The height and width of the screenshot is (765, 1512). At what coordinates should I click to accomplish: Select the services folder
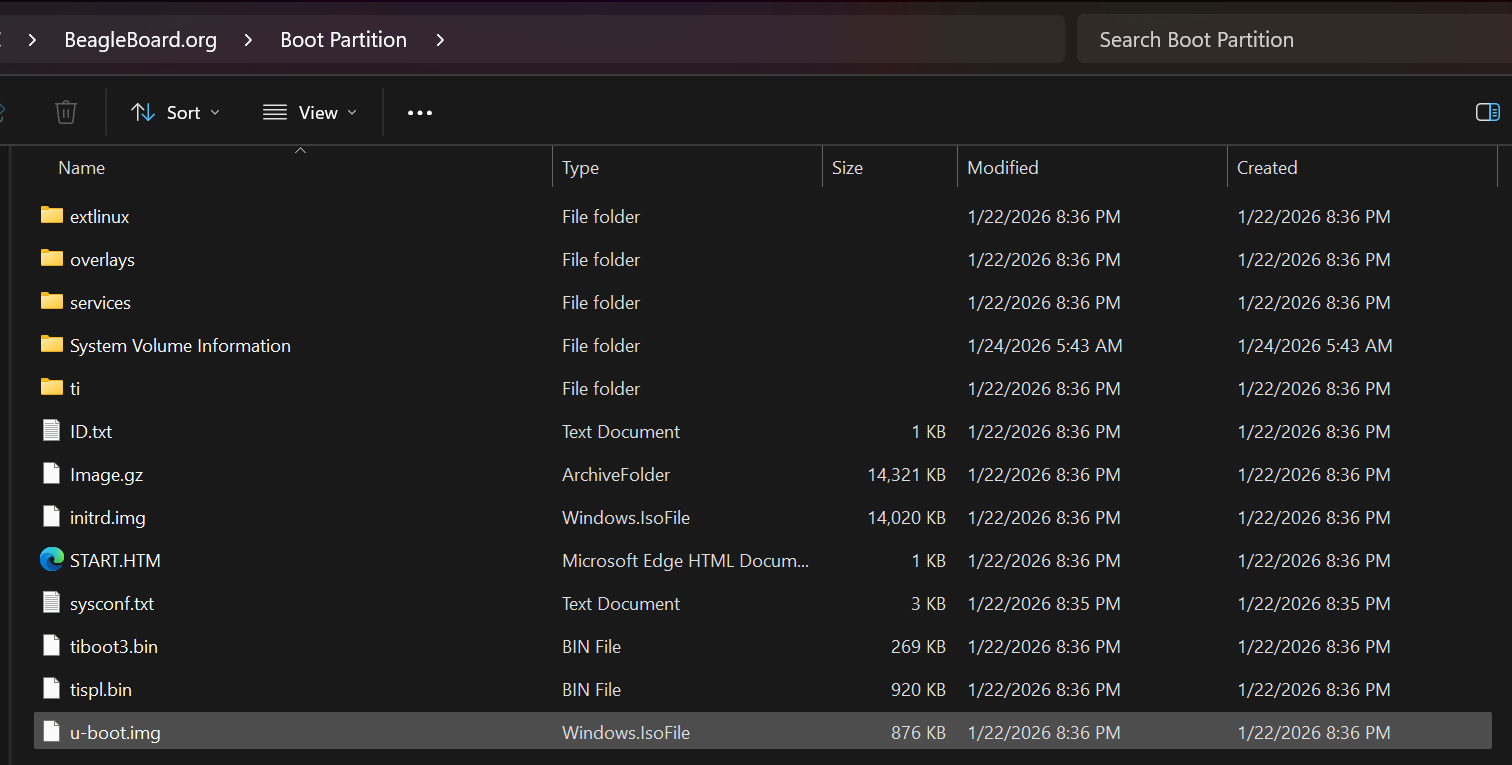pos(100,302)
